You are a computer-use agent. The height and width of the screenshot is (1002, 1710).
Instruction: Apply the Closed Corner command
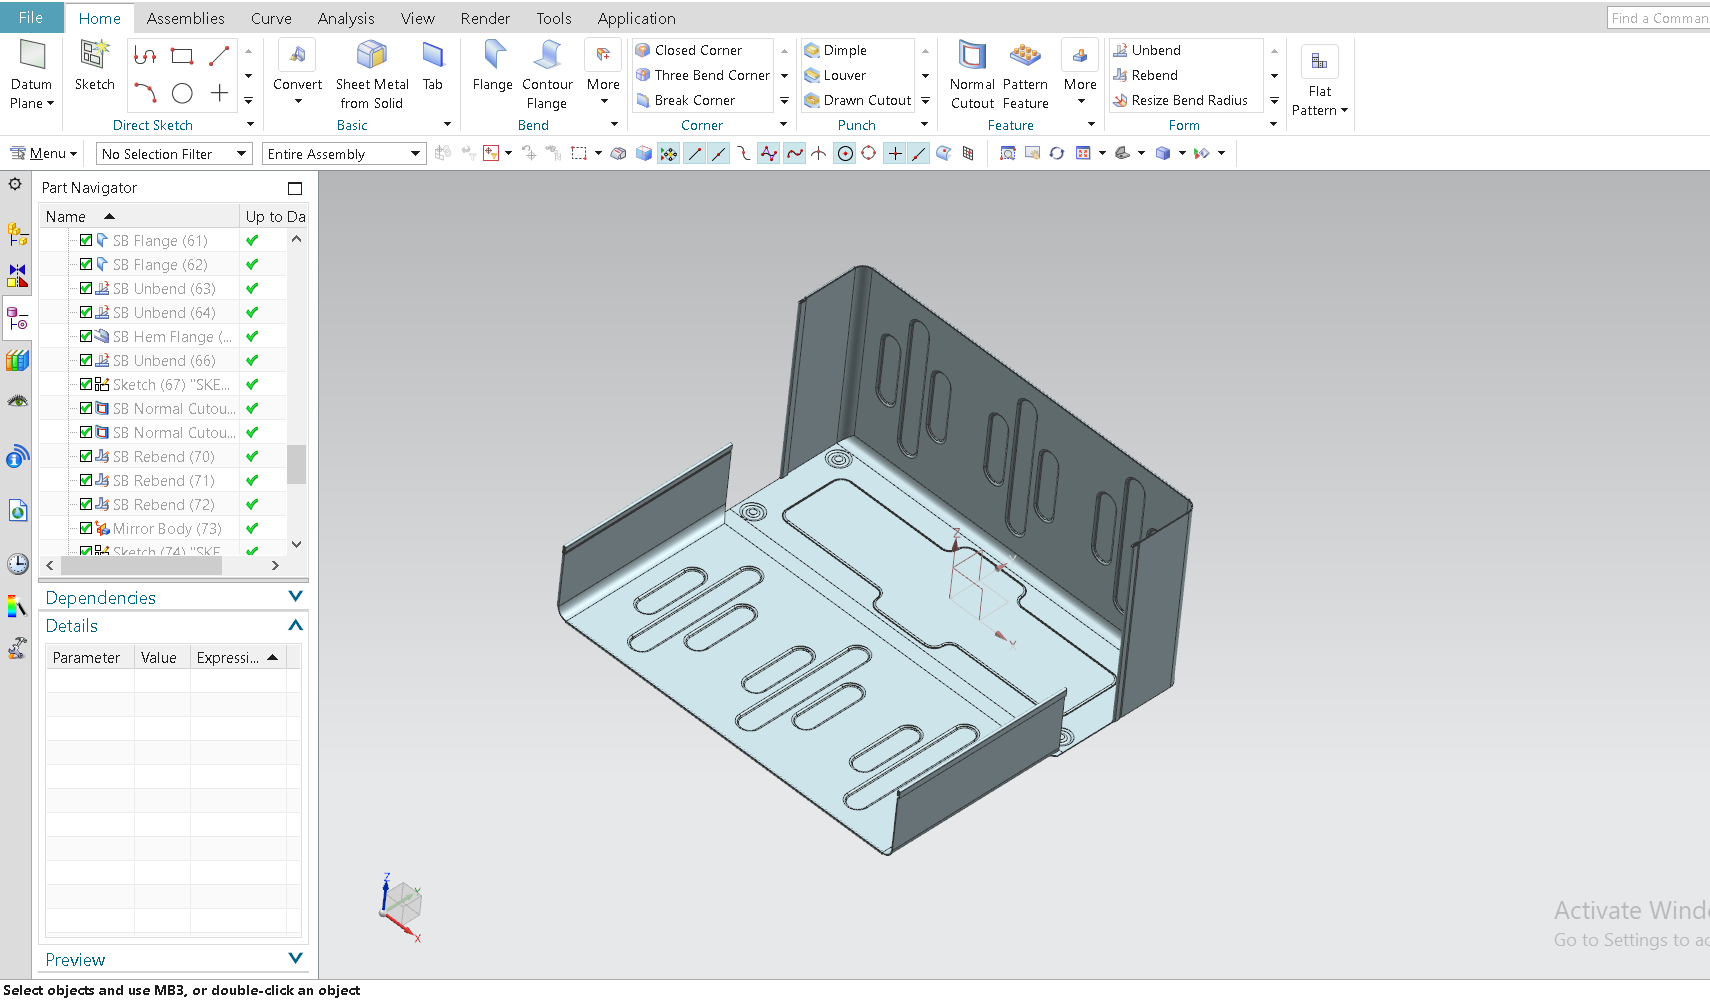click(700, 49)
